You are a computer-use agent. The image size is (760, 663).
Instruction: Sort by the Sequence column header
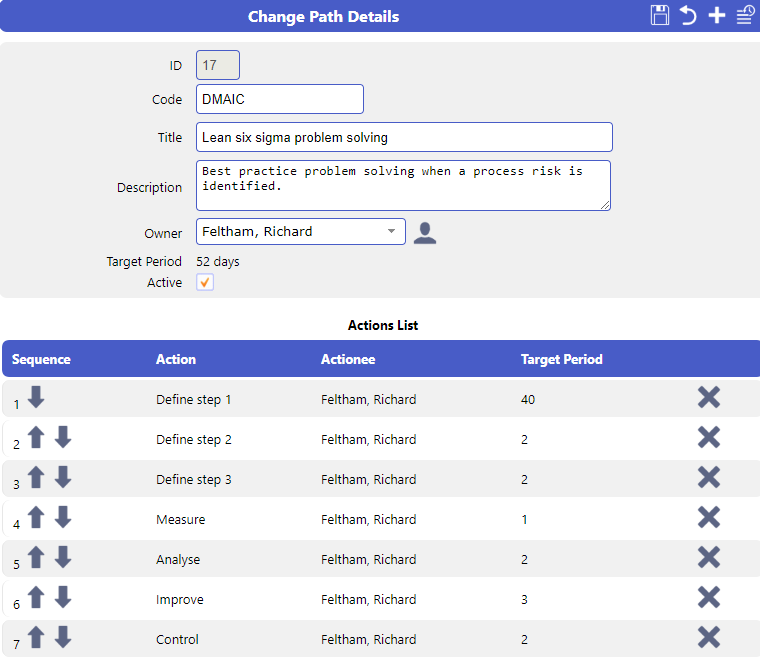pos(41,359)
